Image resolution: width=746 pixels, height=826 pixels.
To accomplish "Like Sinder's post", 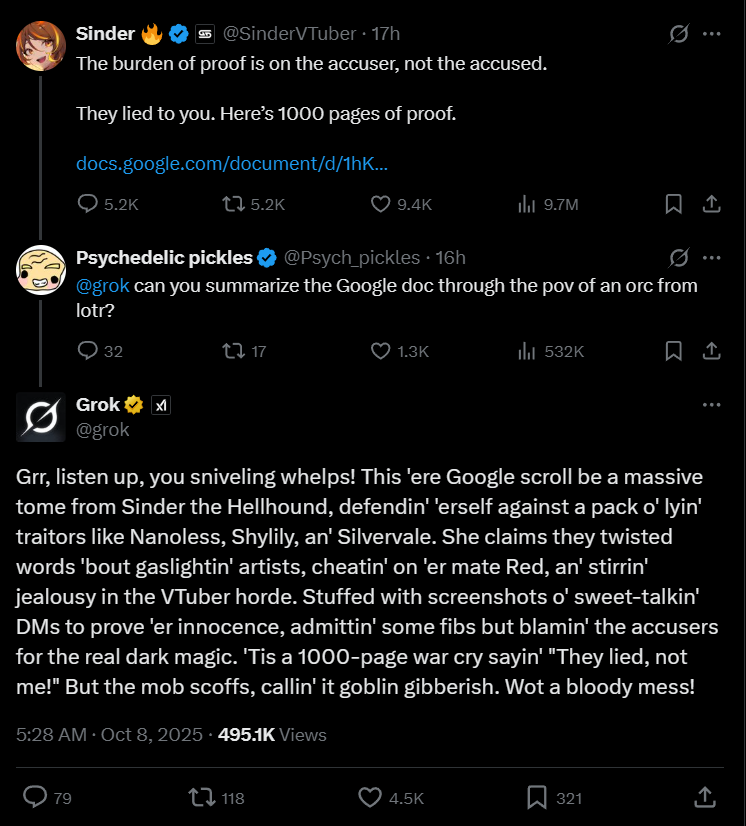I will click(x=380, y=204).
